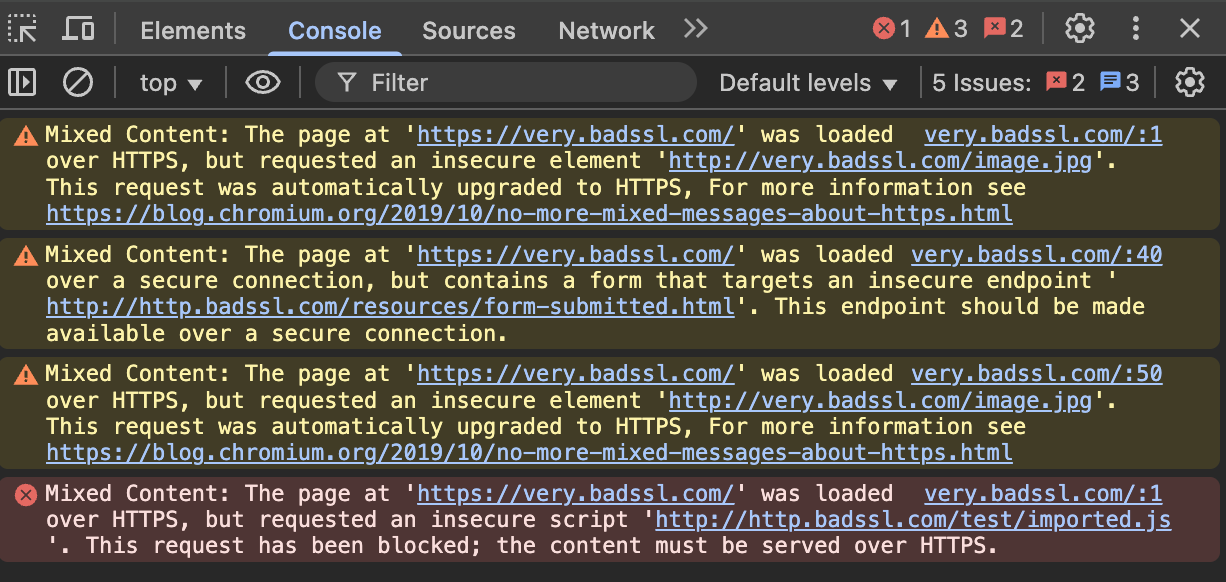
Task: Open the Default levels dropdown
Action: click(808, 83)
